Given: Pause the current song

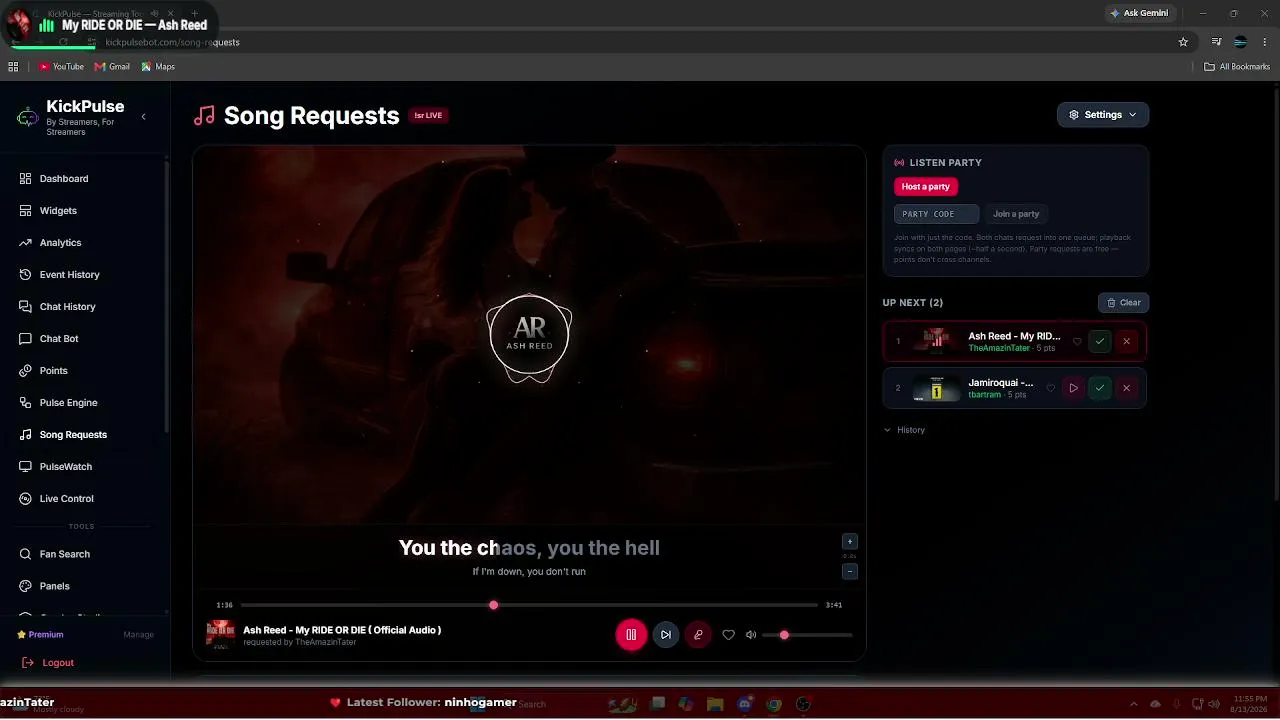Looking at the screenshot, I should (x=631, y=635).
